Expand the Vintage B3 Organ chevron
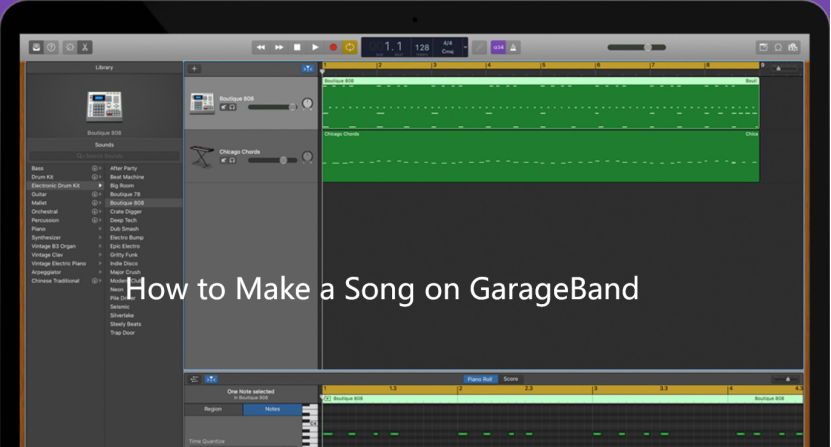This screenshot has width=831, height=447. (x=100, y=246)
